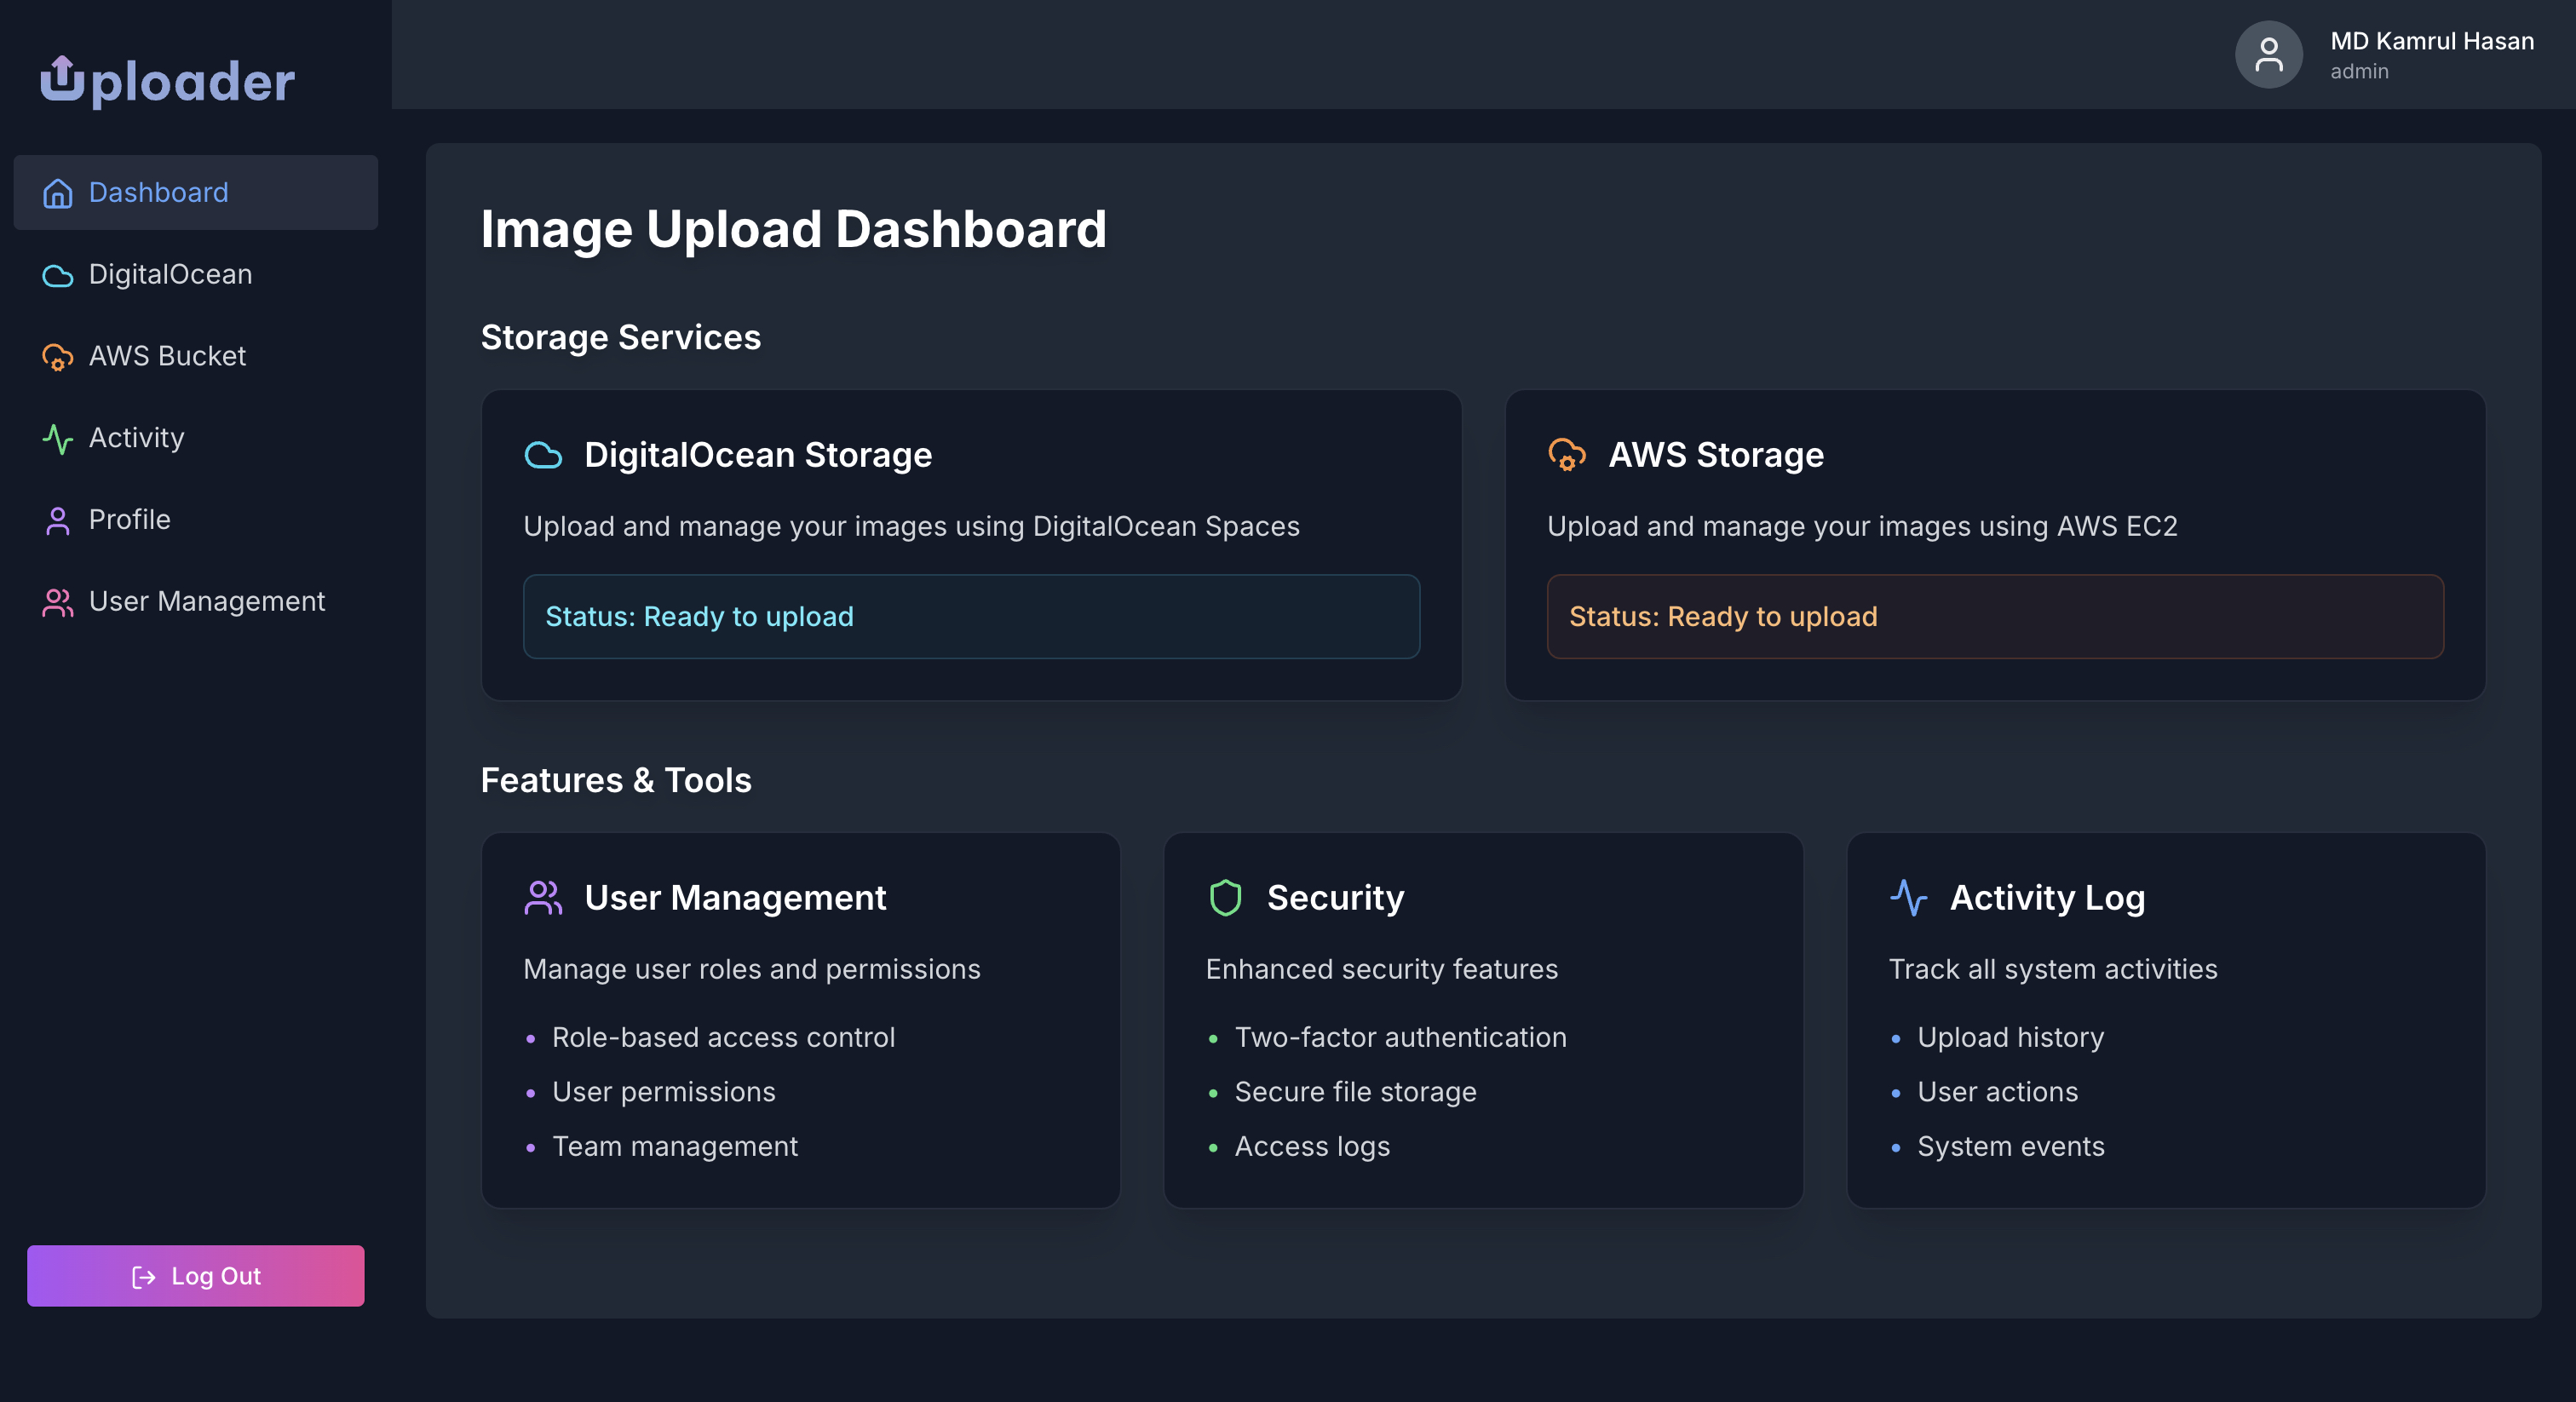Click the AWS Bucket cloud-gear icon in sidebar
The width and height of the screenshot is (2576, 1402).
(57, 357)
